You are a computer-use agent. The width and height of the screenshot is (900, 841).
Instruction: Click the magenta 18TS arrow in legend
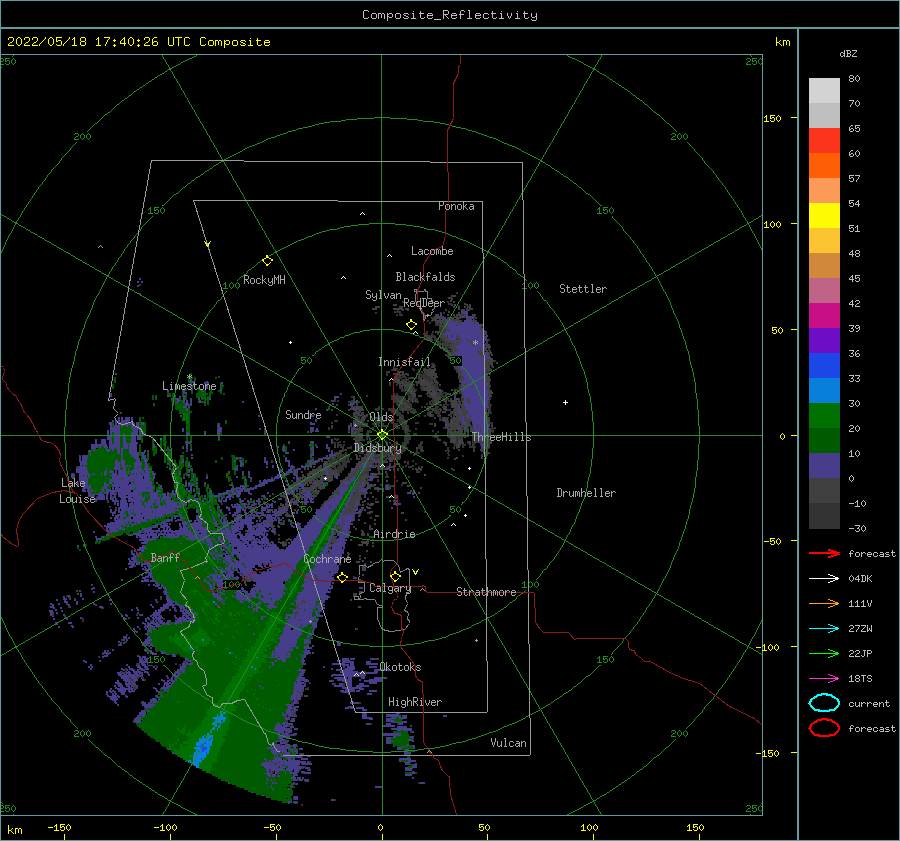(x=824, y=679)
